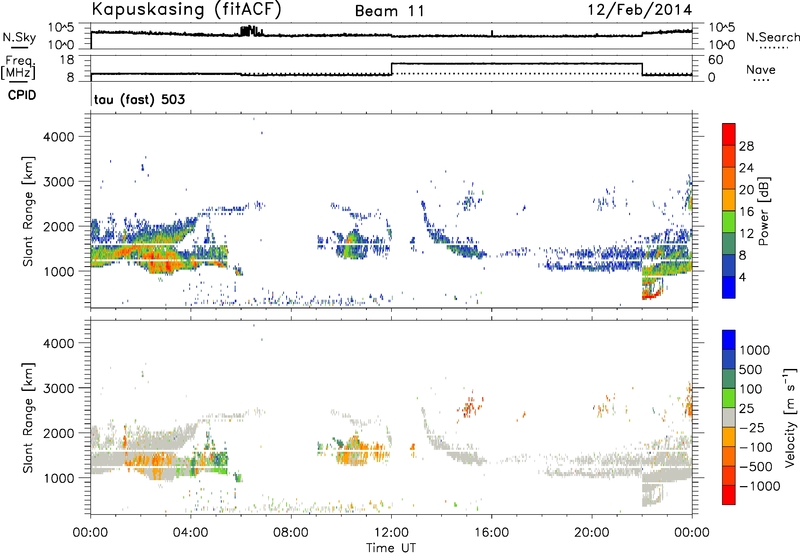Click 'Slant Range [km]' label of velocity panel
800x554 pixels.
(x=28, y=417)
